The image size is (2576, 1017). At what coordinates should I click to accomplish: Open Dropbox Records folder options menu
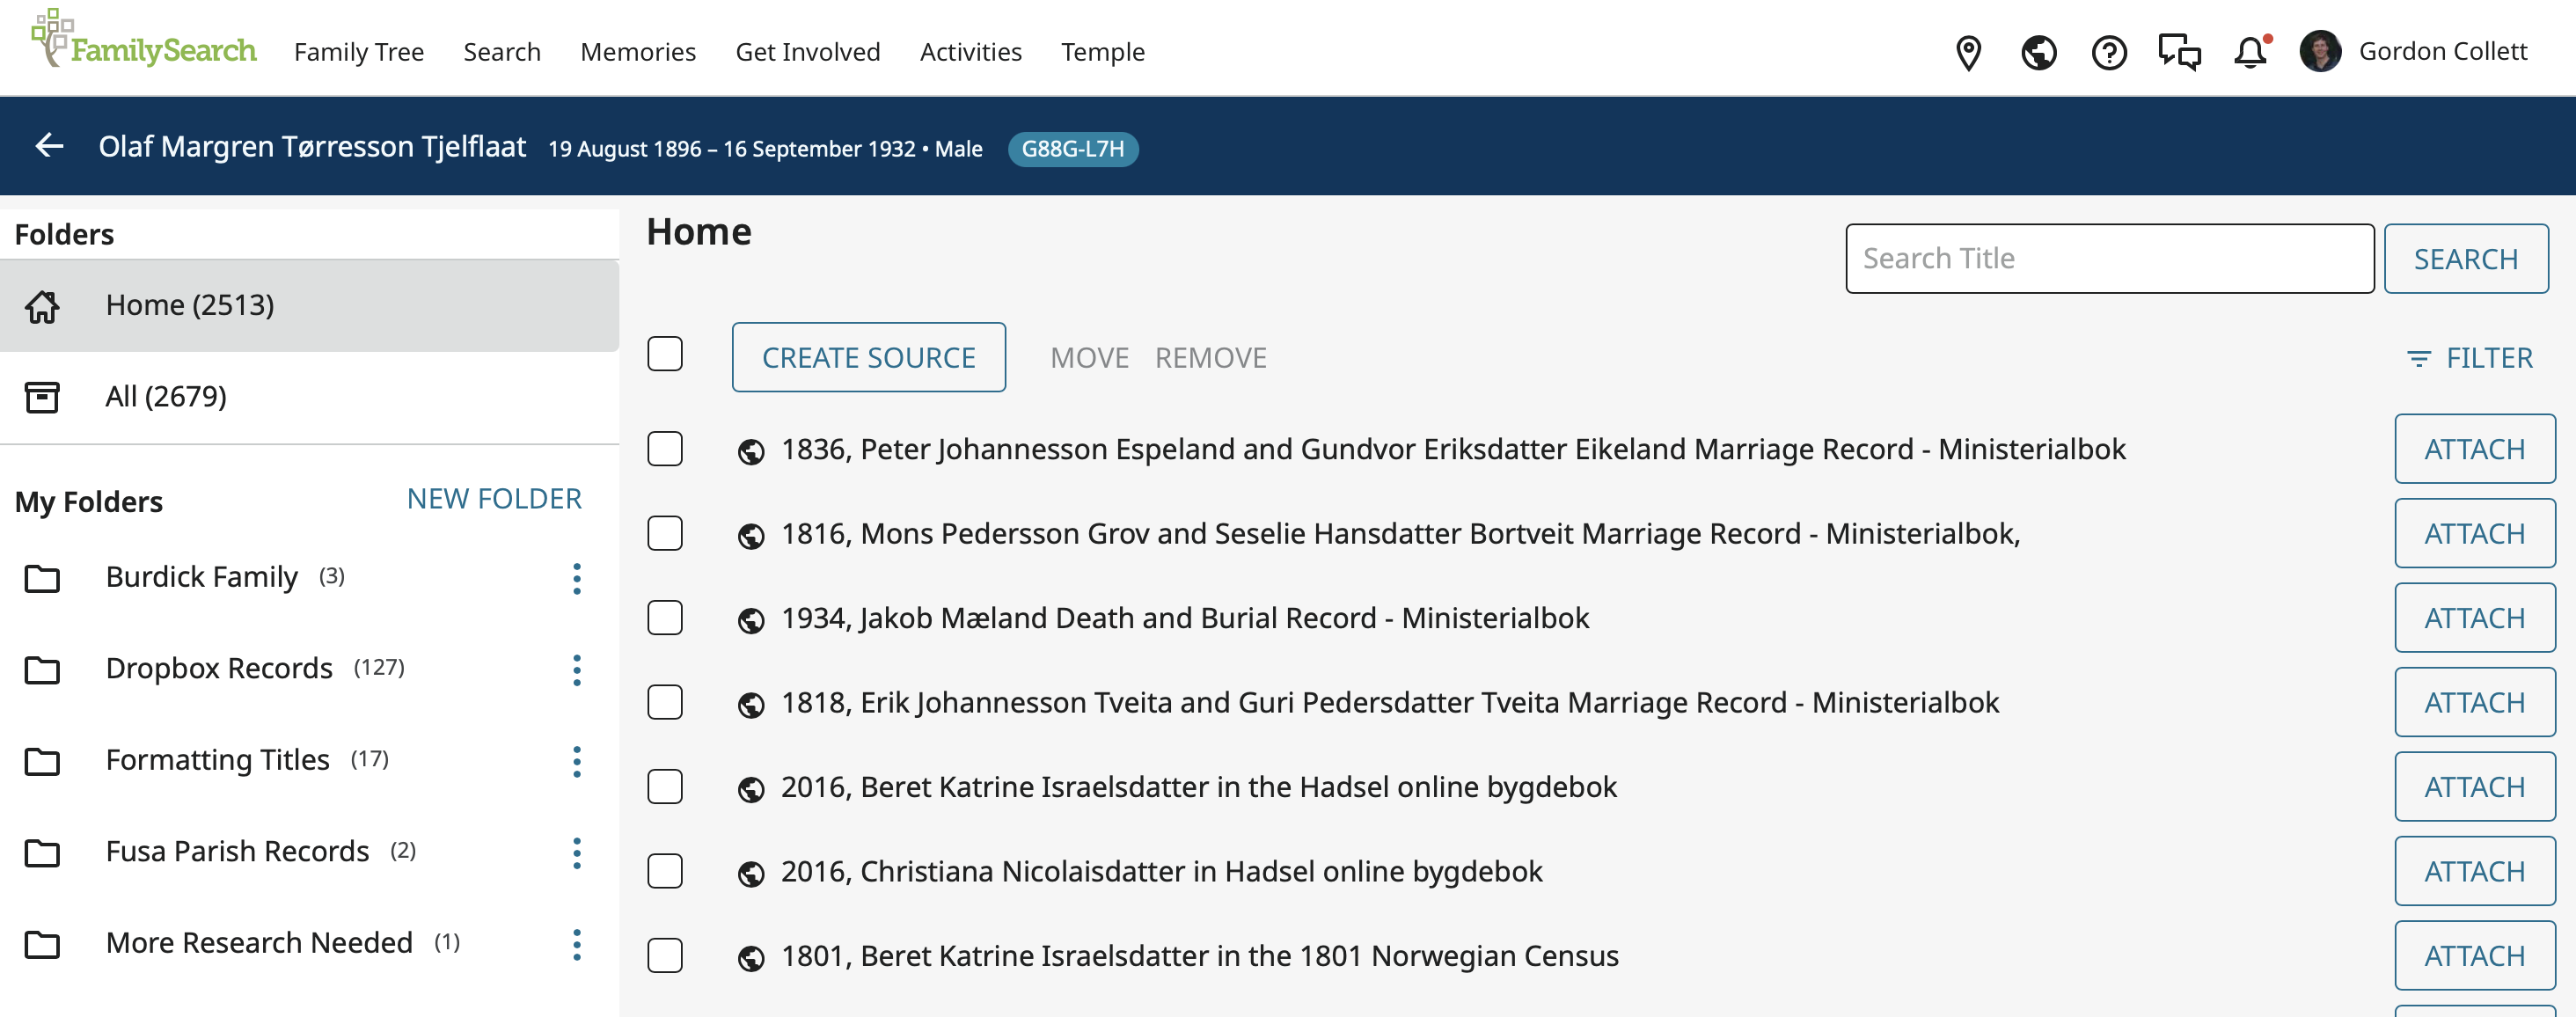coord(577,670)
